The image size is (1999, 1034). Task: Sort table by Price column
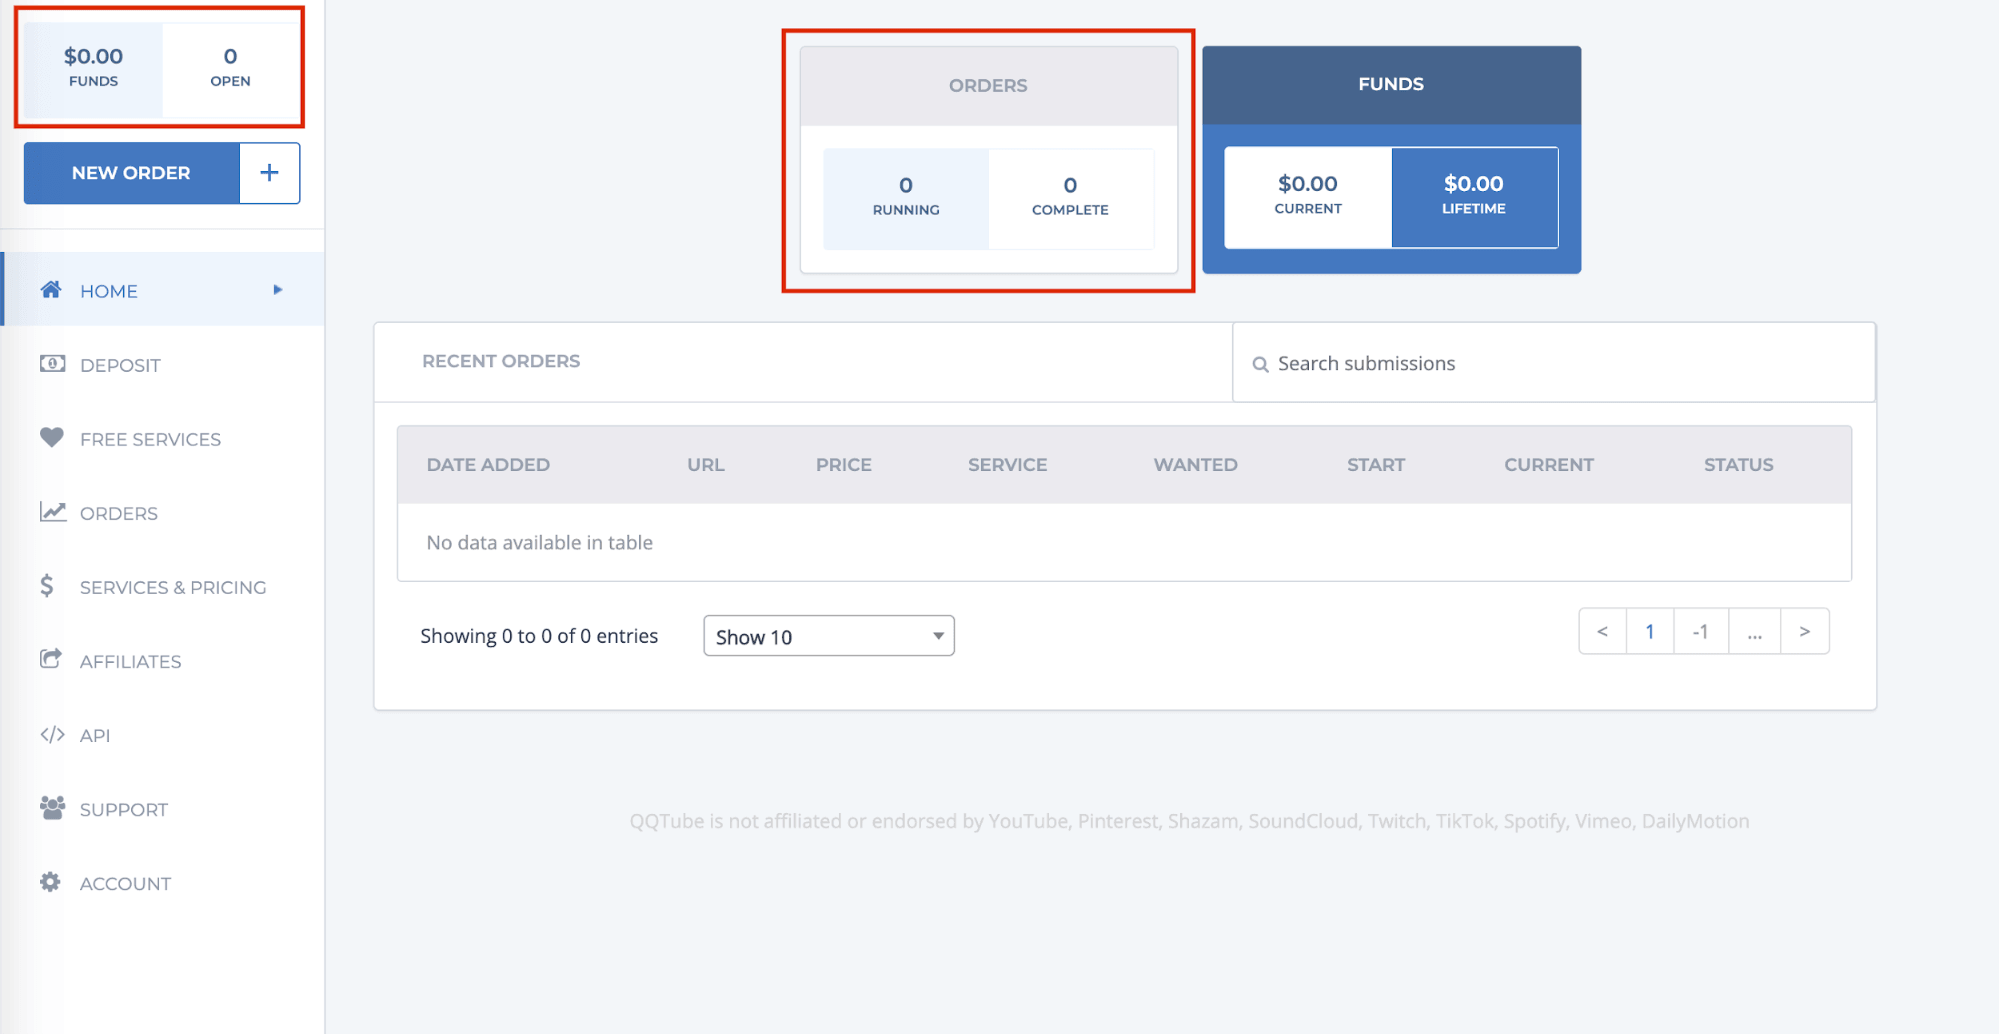tap(844, 464)
